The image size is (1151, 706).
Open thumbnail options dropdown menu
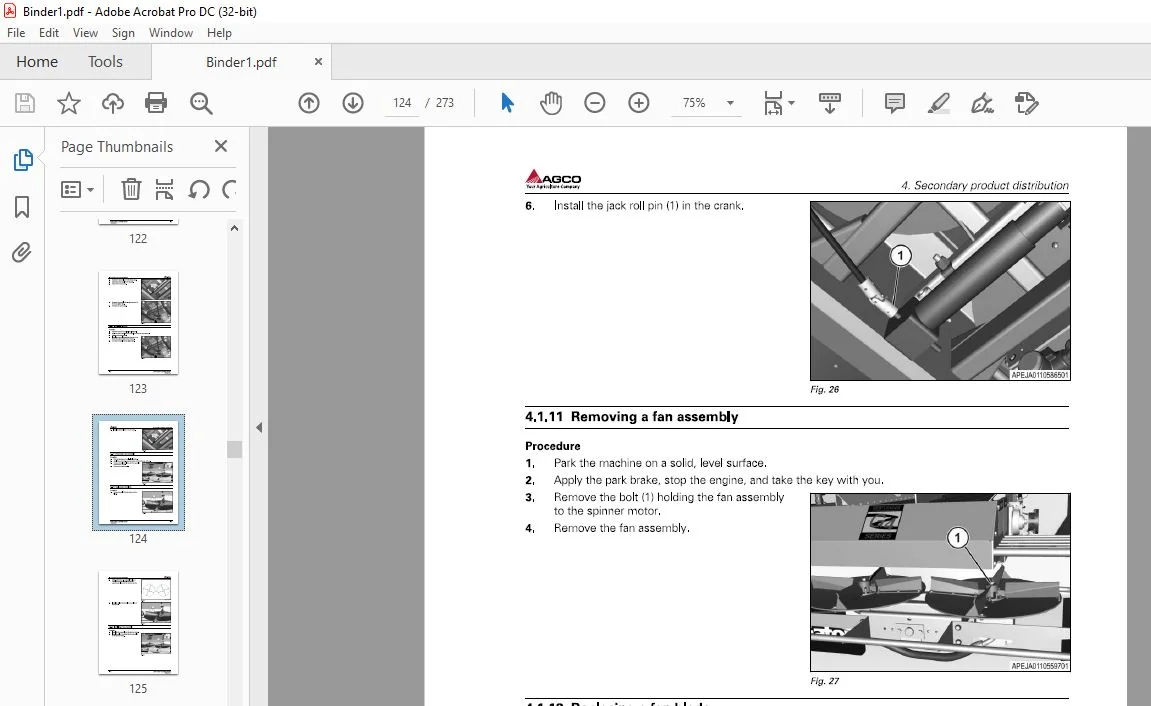point(77,190)
